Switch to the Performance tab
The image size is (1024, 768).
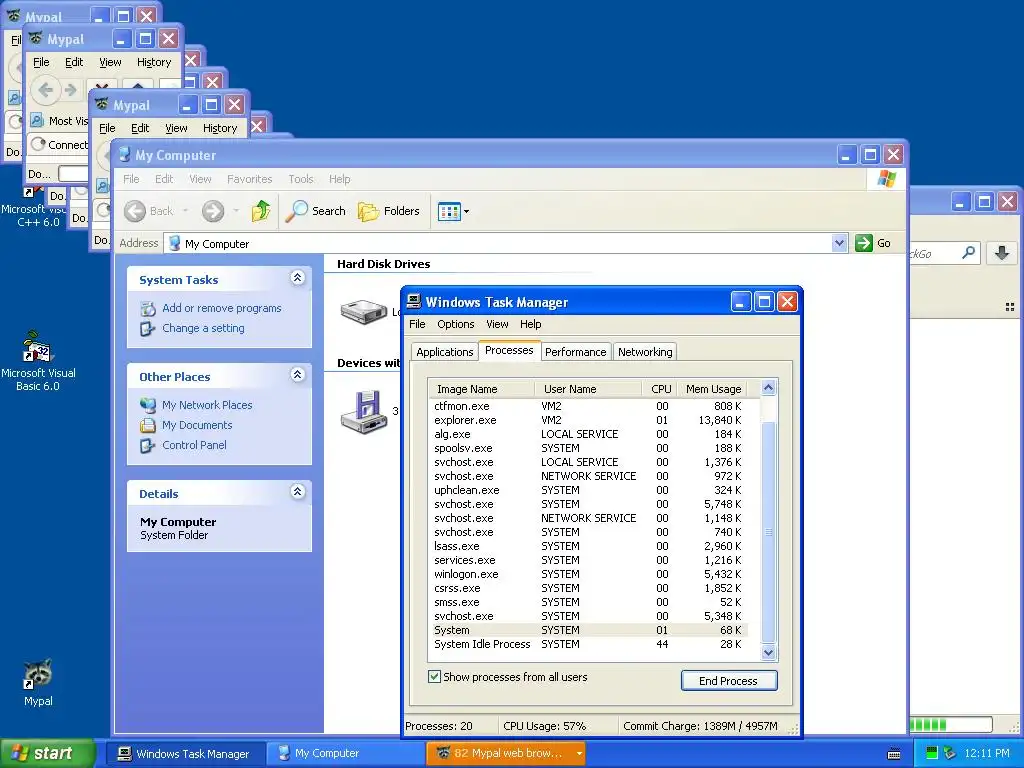[x=575, y=352]
